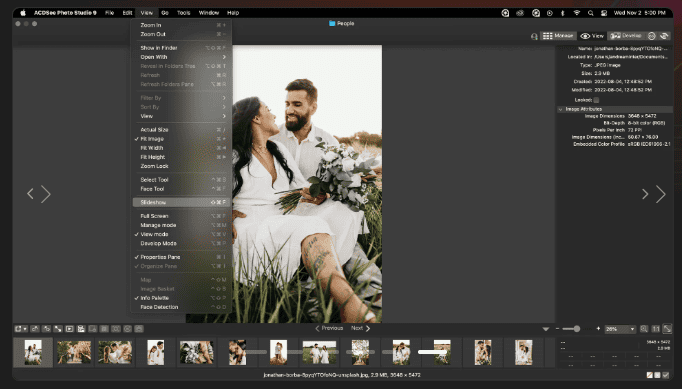The width and height of the screenshot is (682, 389).
Task: Click the slideshow play icon in bottom toolbar
Action: (70, 329)
